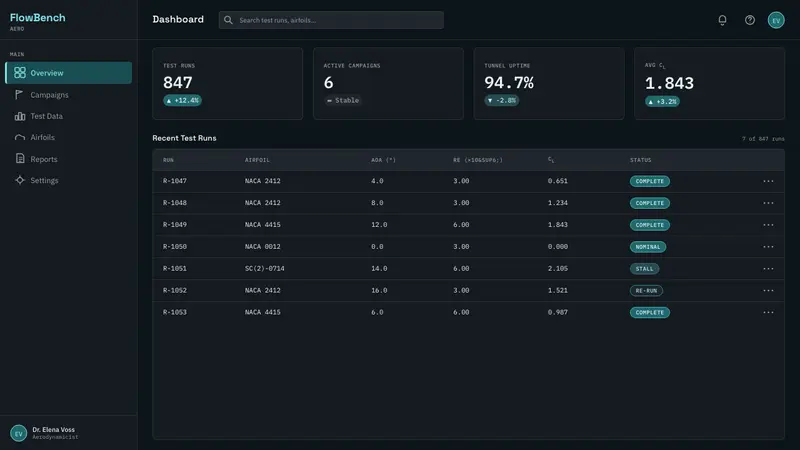The height and width of the screenshot is (450, 800).
Task: Open the notifications bell icon
Action: coord(722,20)
